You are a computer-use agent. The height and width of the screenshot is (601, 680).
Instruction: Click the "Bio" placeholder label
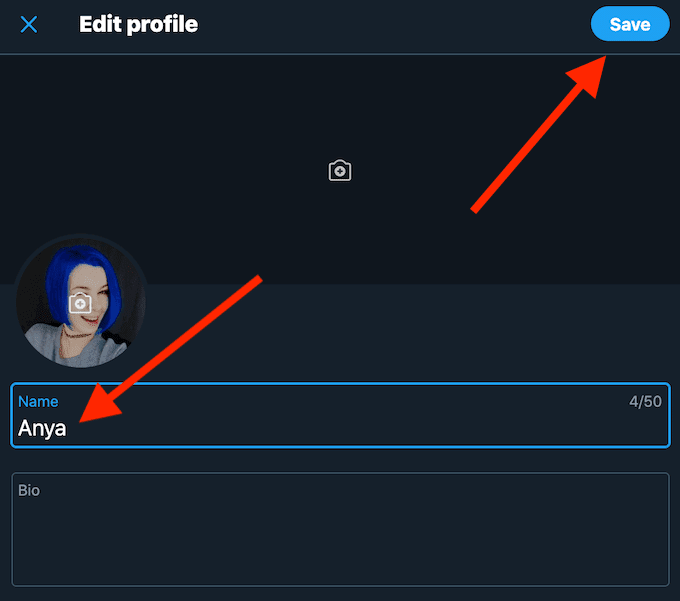coord(29,491)
